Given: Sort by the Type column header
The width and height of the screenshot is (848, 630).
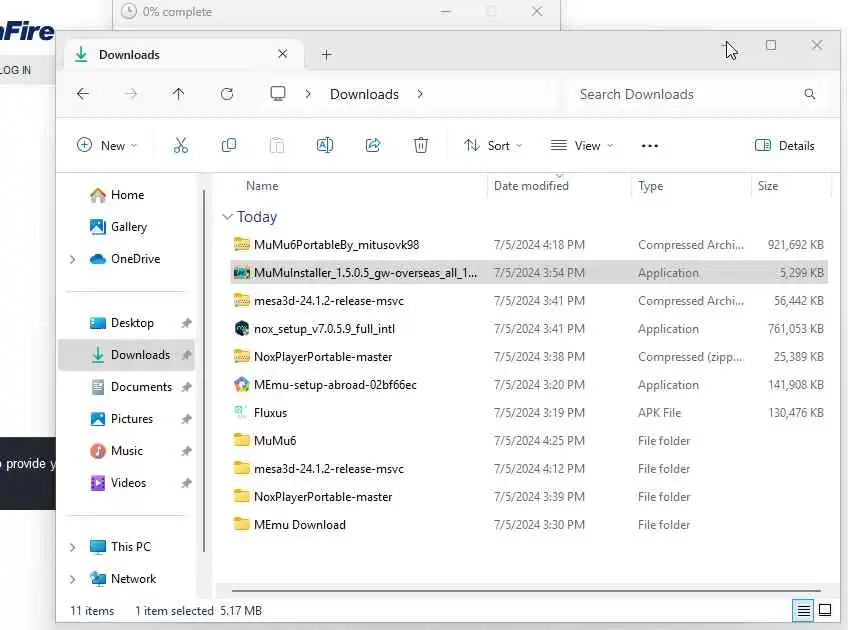Looking at the screenshot, I should (651, 186).
